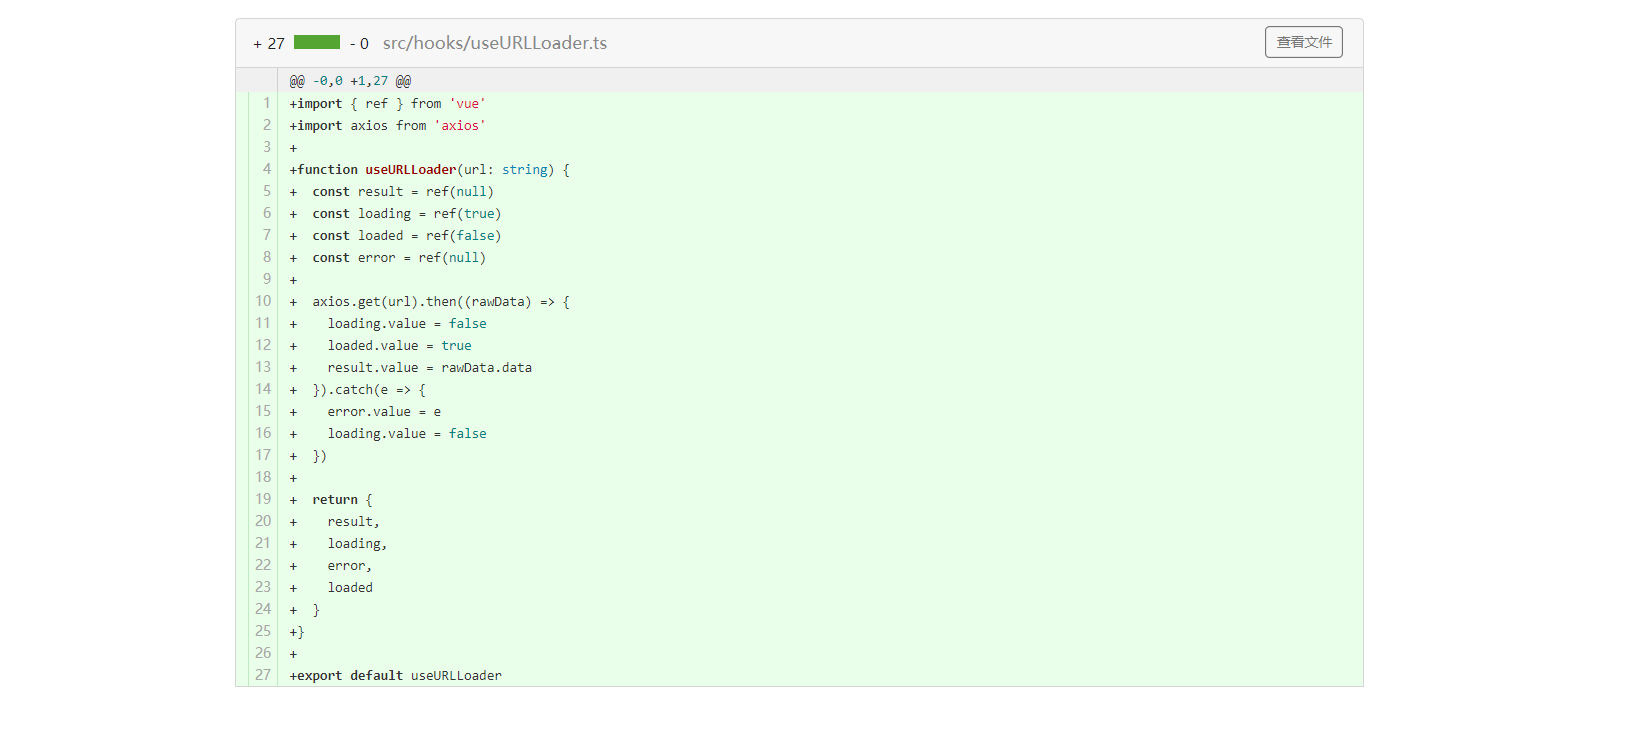The width and height of the screenshot is (1631, 750).
Task: Click the '- 0' deletions count
Action: (x=359, y=44)
